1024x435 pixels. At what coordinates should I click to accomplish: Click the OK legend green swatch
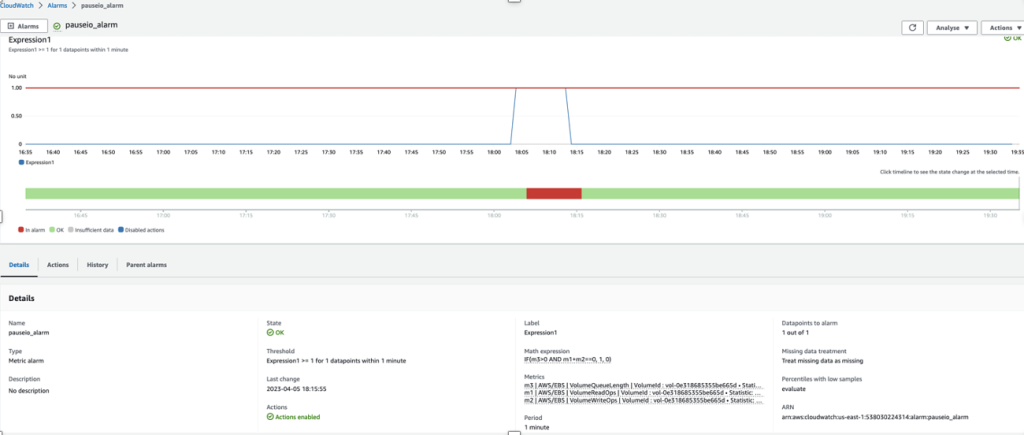[x=52, y=230]
